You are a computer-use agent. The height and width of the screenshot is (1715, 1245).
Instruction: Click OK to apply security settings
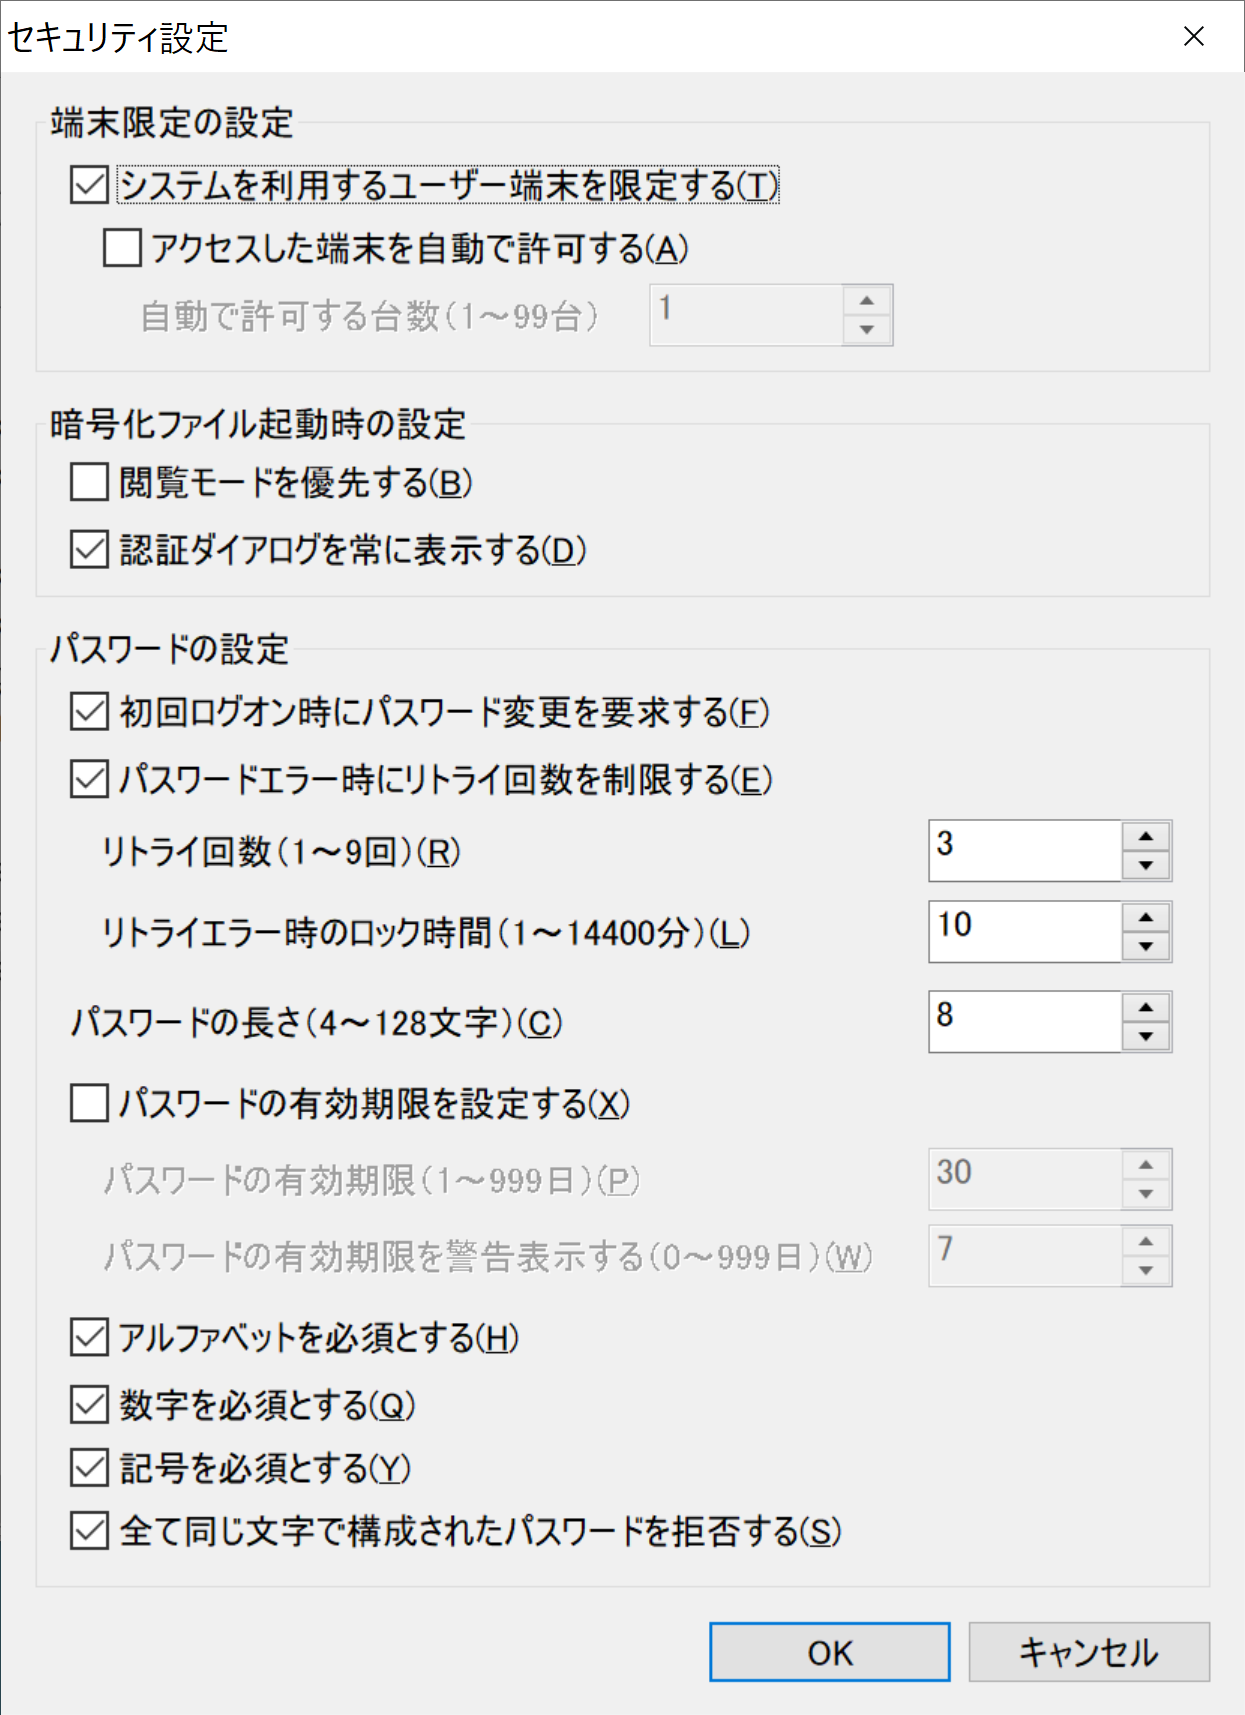[x=829, y=1652]
